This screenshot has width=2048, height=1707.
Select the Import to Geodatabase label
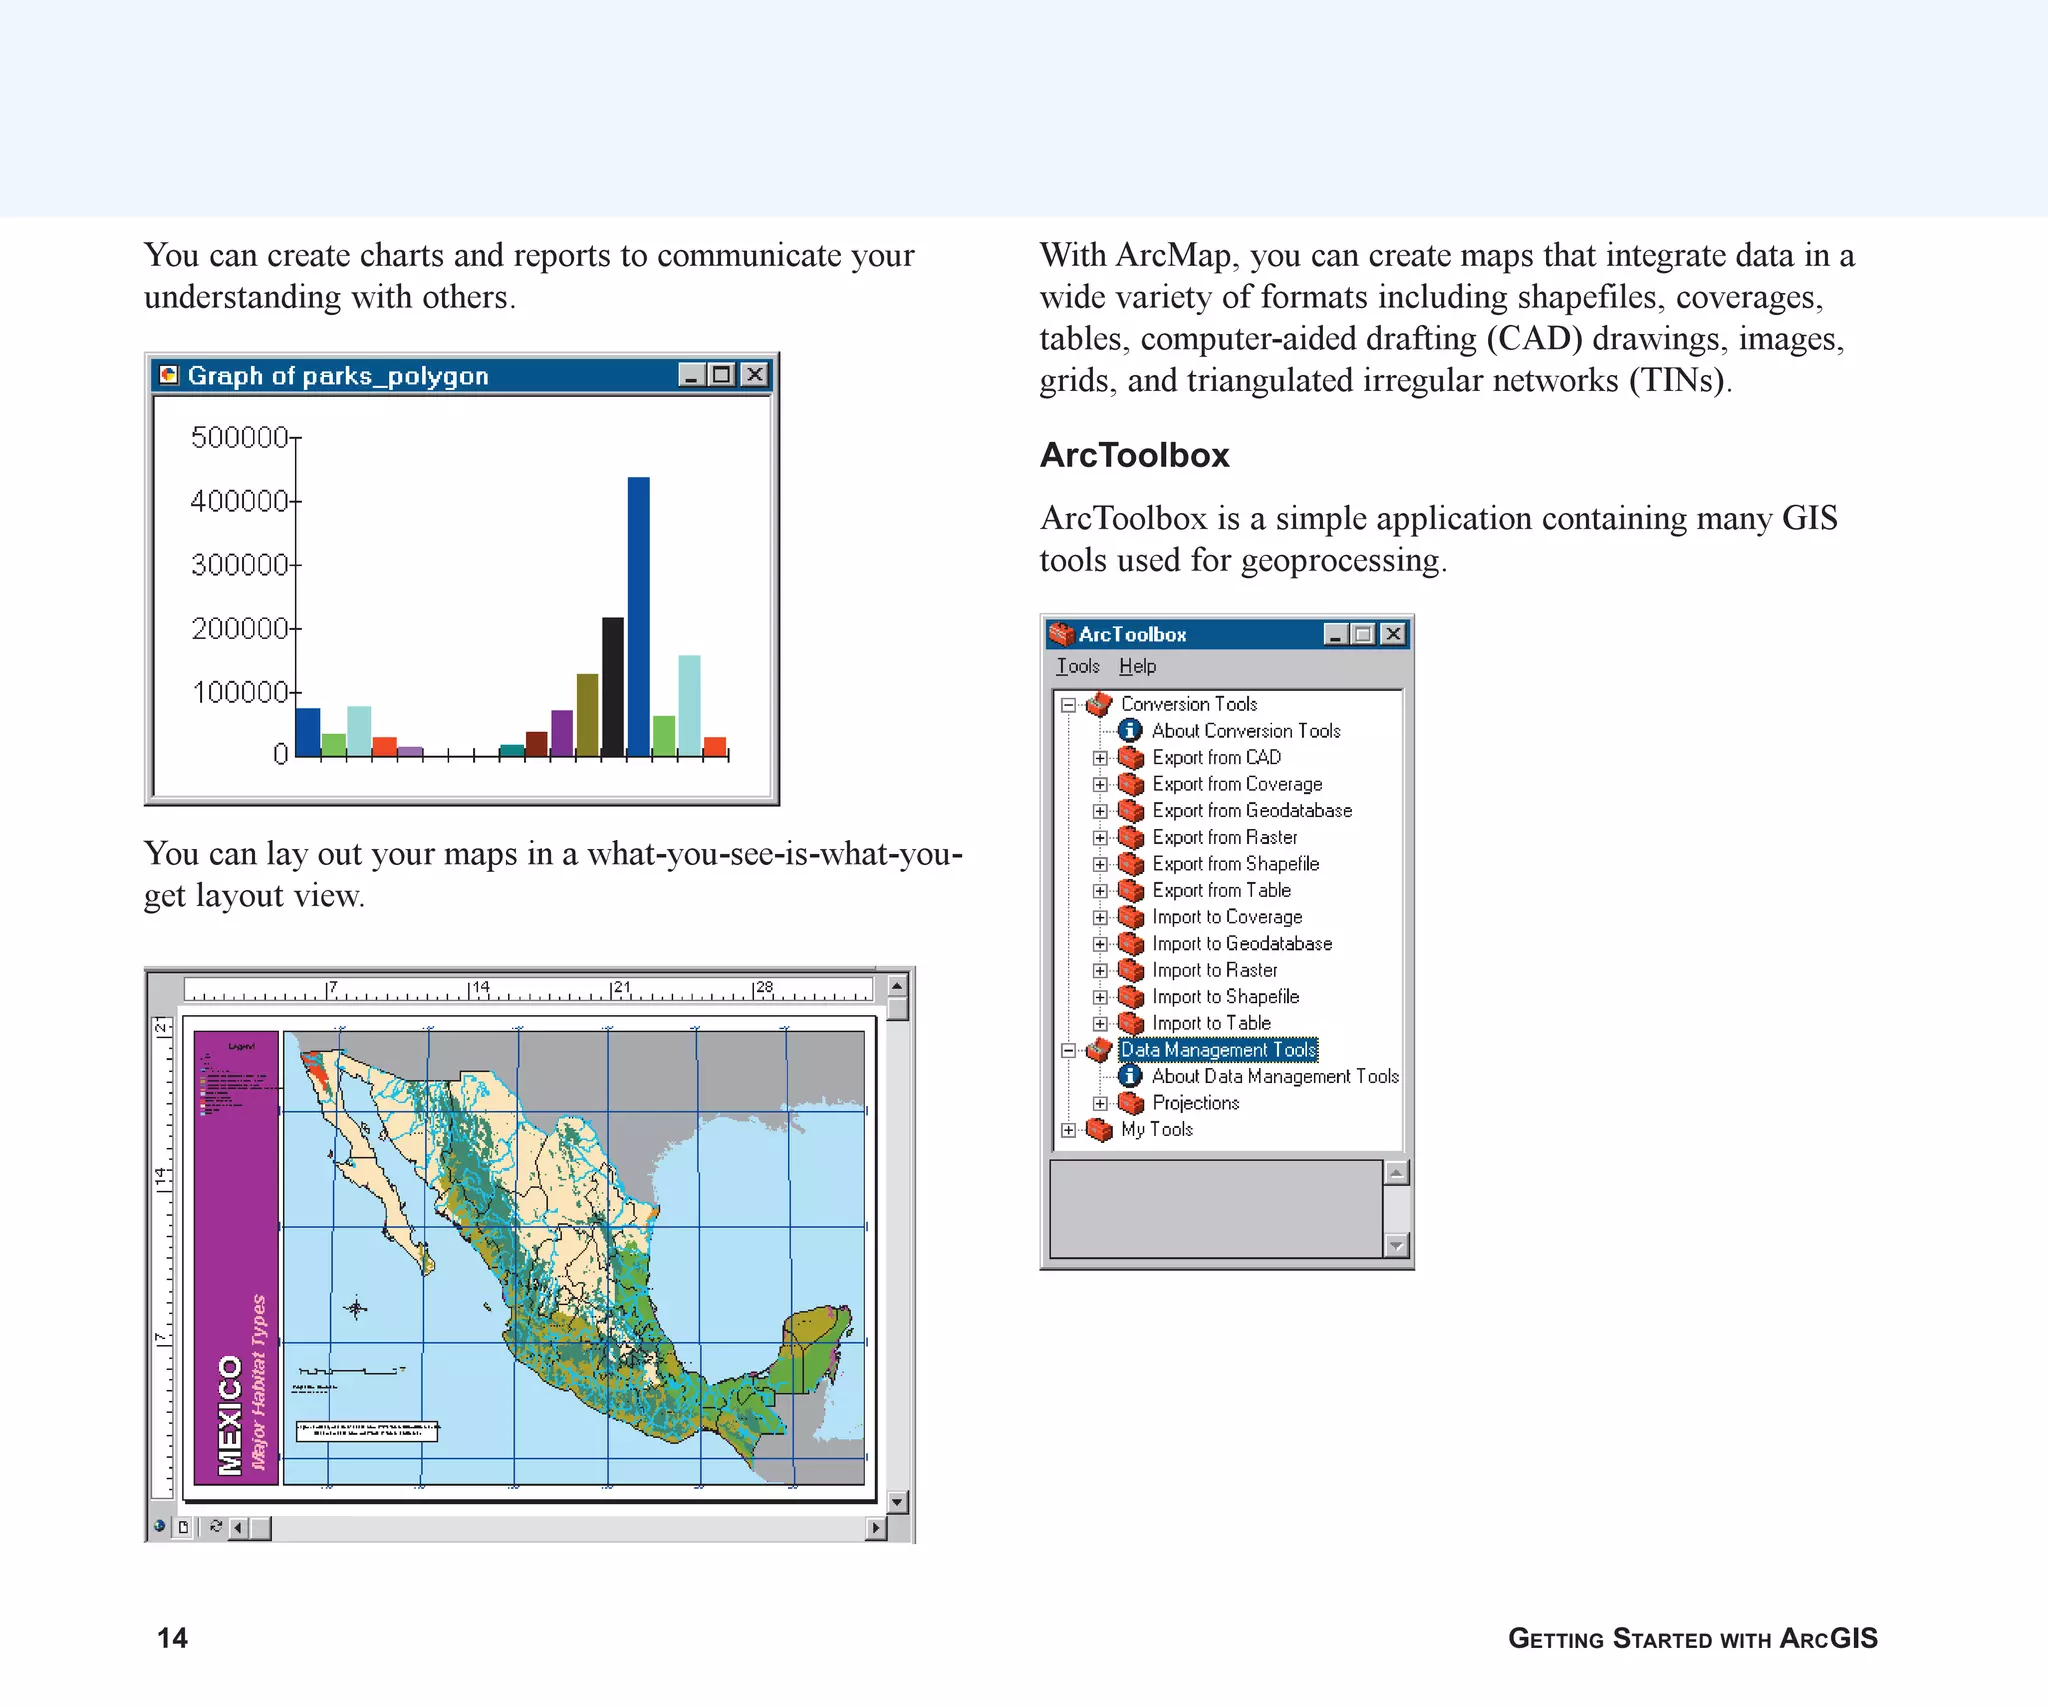(1242, 944)
